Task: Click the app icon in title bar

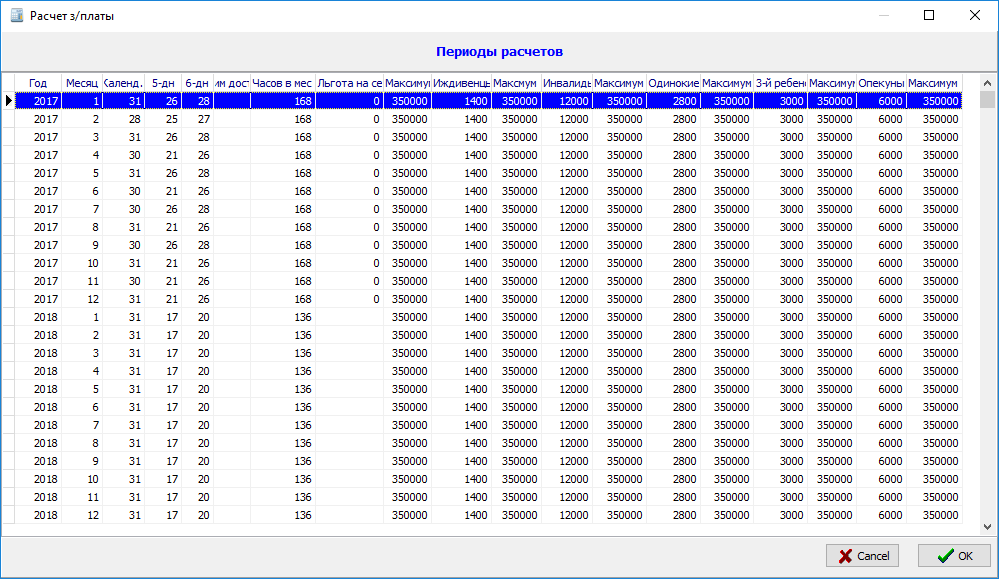Action: pos(16,16)
